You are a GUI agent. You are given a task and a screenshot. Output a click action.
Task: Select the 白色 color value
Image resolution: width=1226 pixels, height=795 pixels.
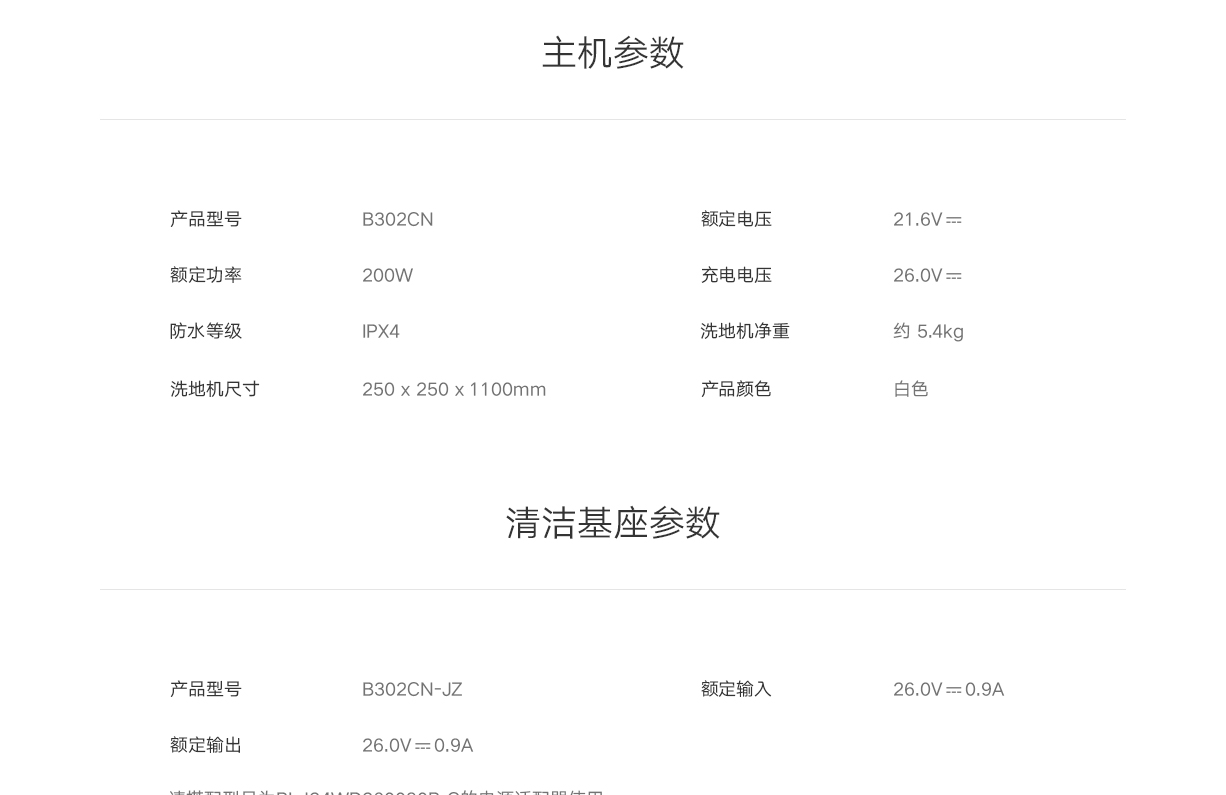910,390
